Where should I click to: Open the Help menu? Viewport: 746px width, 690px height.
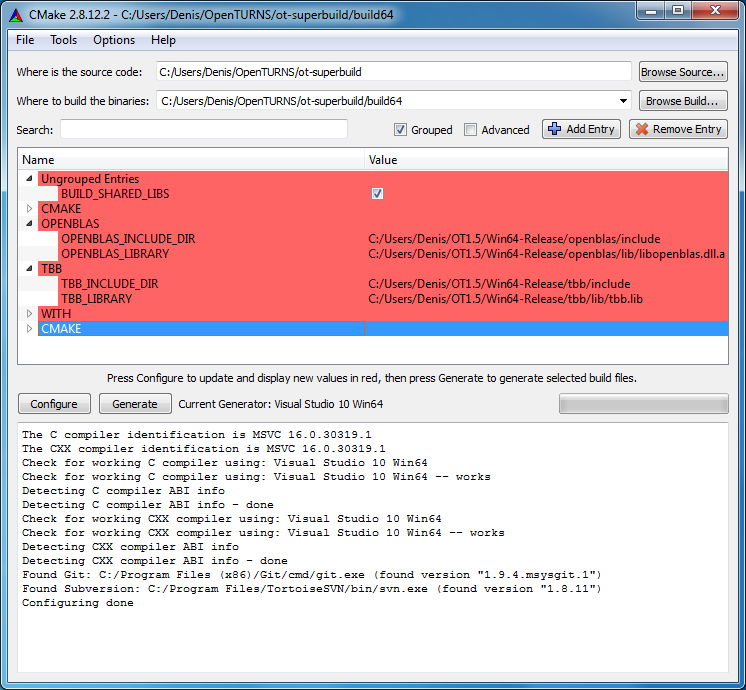tap(163, 40)
